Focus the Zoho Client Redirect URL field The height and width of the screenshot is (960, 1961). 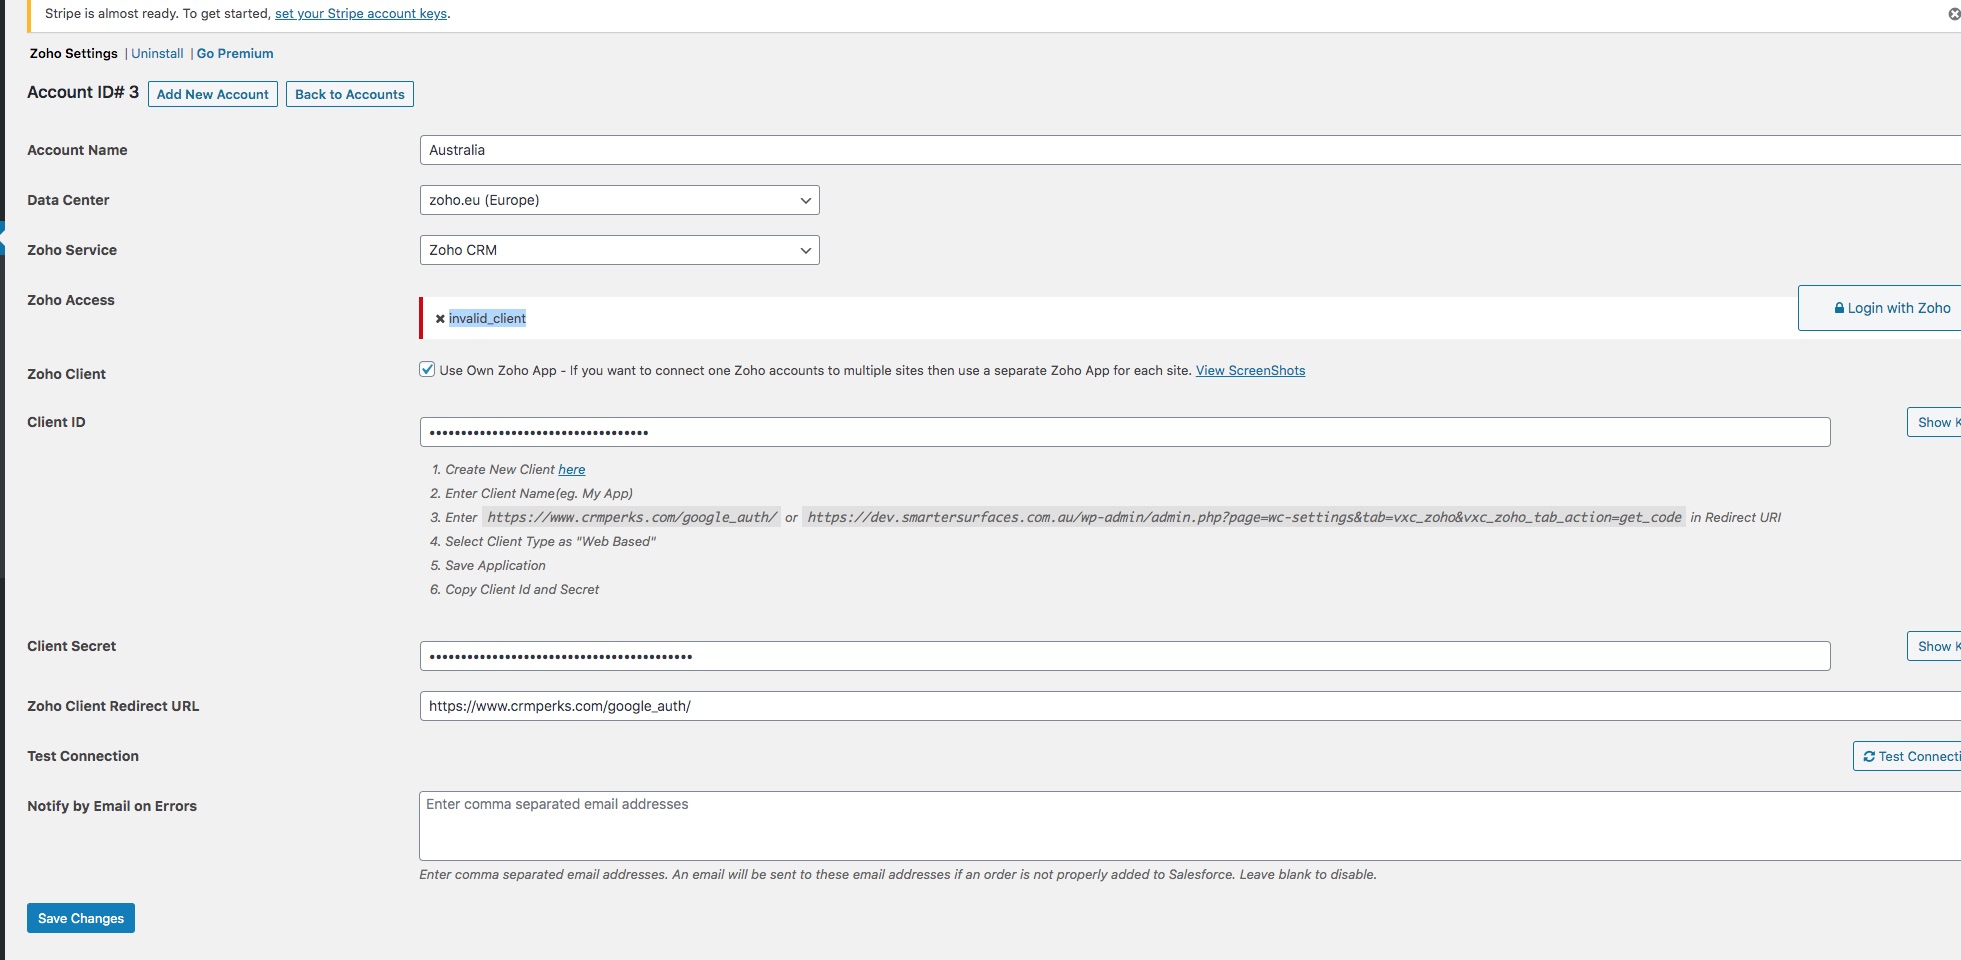(1190, 706)
